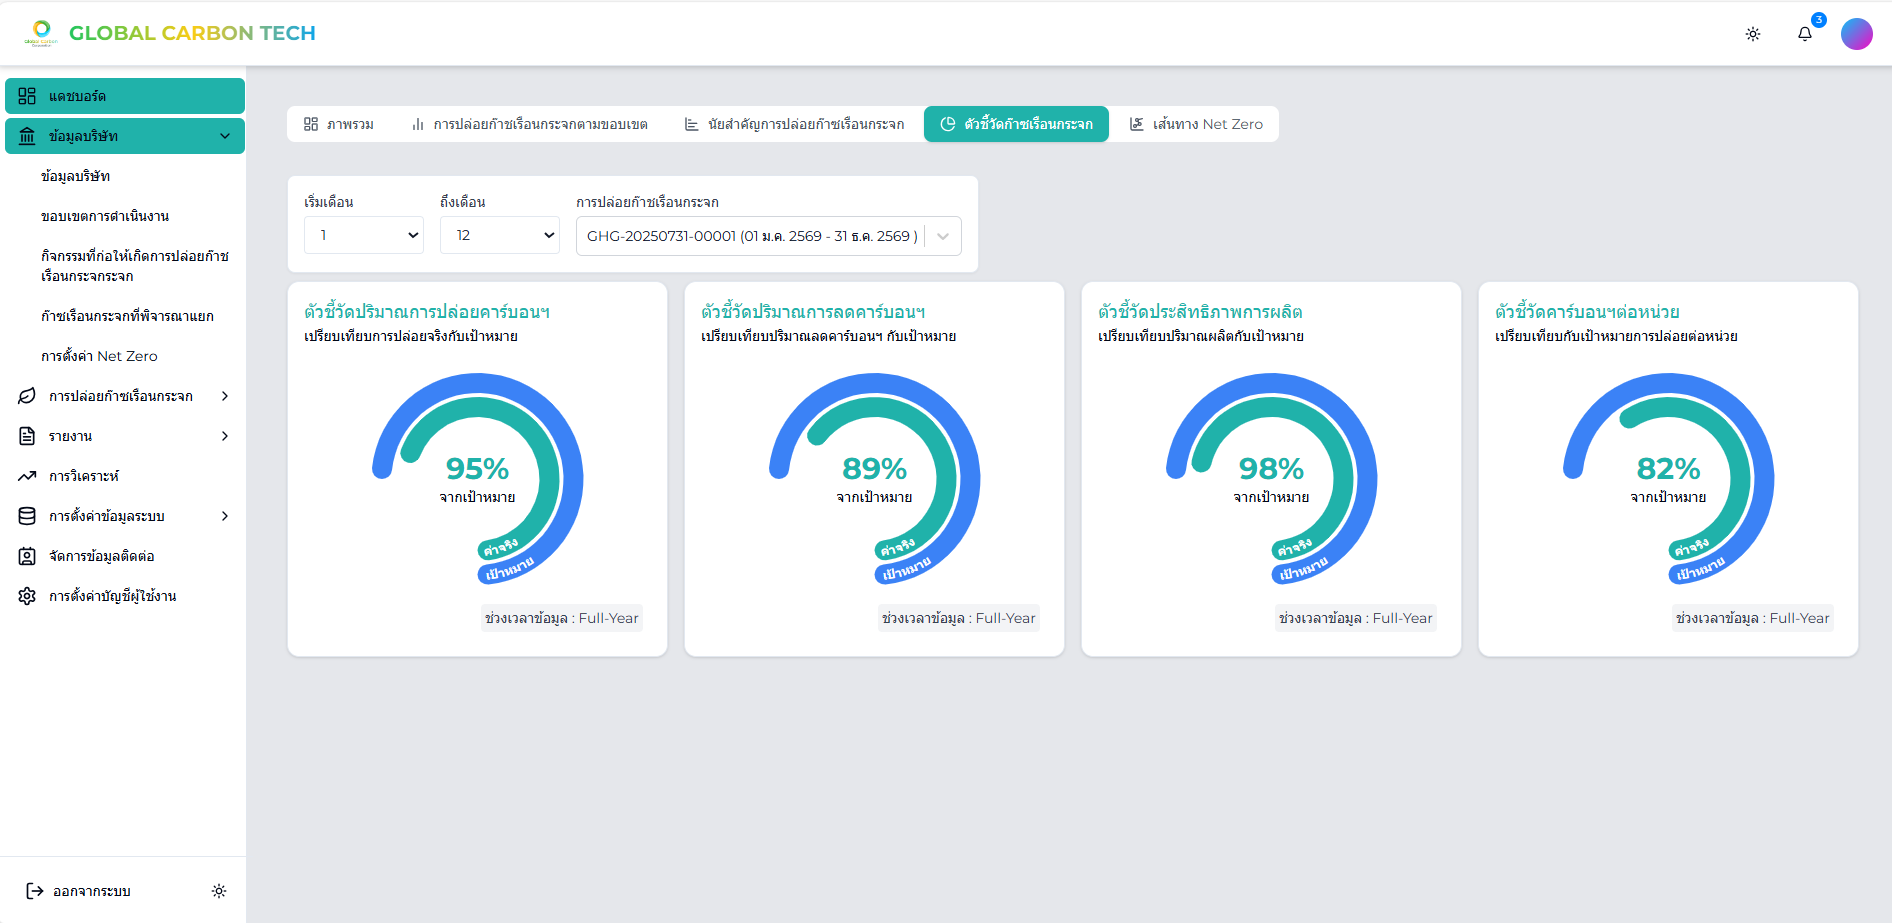The height and width of the screenshot is (923, 1892).
Task: Toggle the sun icon at sidebar bottom
Action: coord(219,891)
